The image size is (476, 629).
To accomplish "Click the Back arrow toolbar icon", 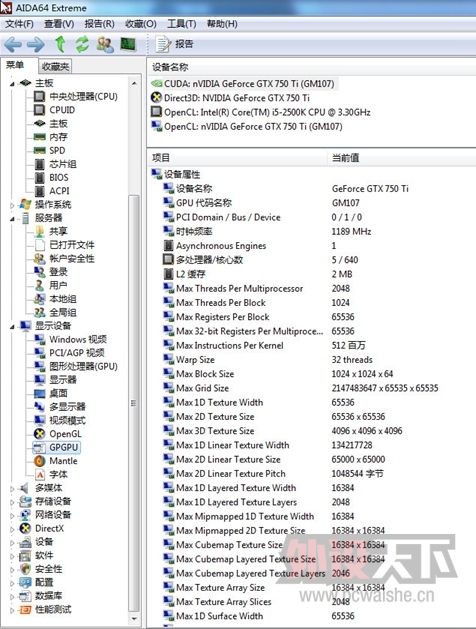I will point(13,45).
